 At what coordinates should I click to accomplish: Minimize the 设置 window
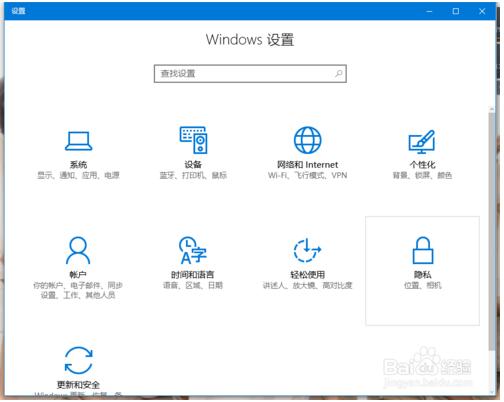429,11
